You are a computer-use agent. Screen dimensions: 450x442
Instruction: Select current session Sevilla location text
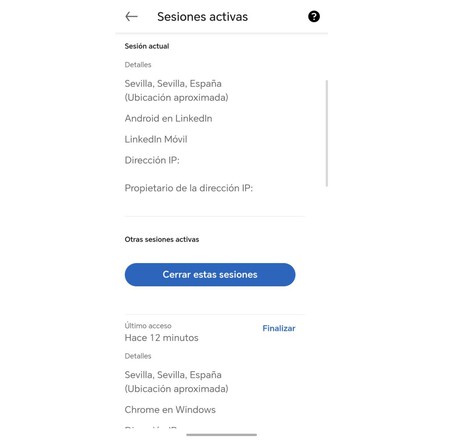point(176,90)
